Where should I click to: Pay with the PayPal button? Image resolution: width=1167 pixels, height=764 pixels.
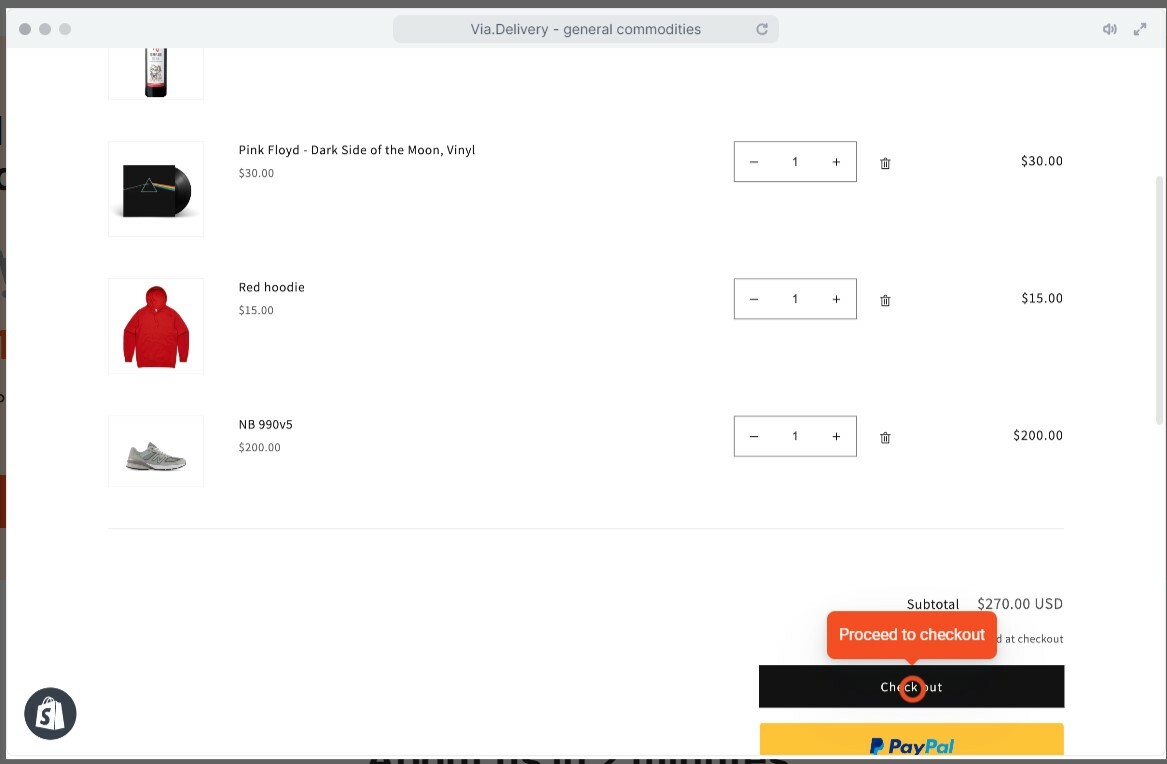(x=911, y=742)
